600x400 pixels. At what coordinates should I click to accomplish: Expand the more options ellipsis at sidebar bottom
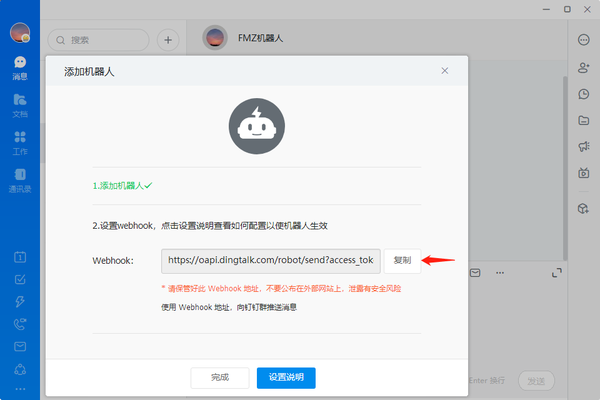19,388
